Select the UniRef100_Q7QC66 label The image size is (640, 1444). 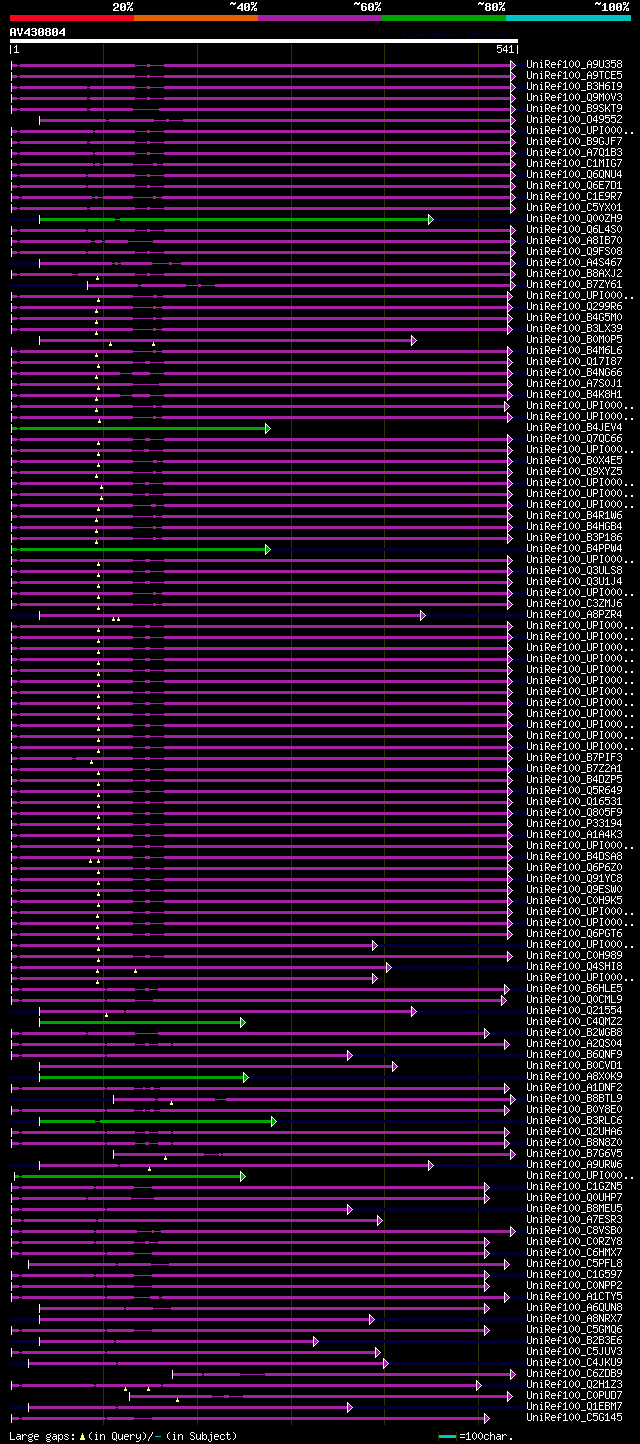tap(574, 438)
